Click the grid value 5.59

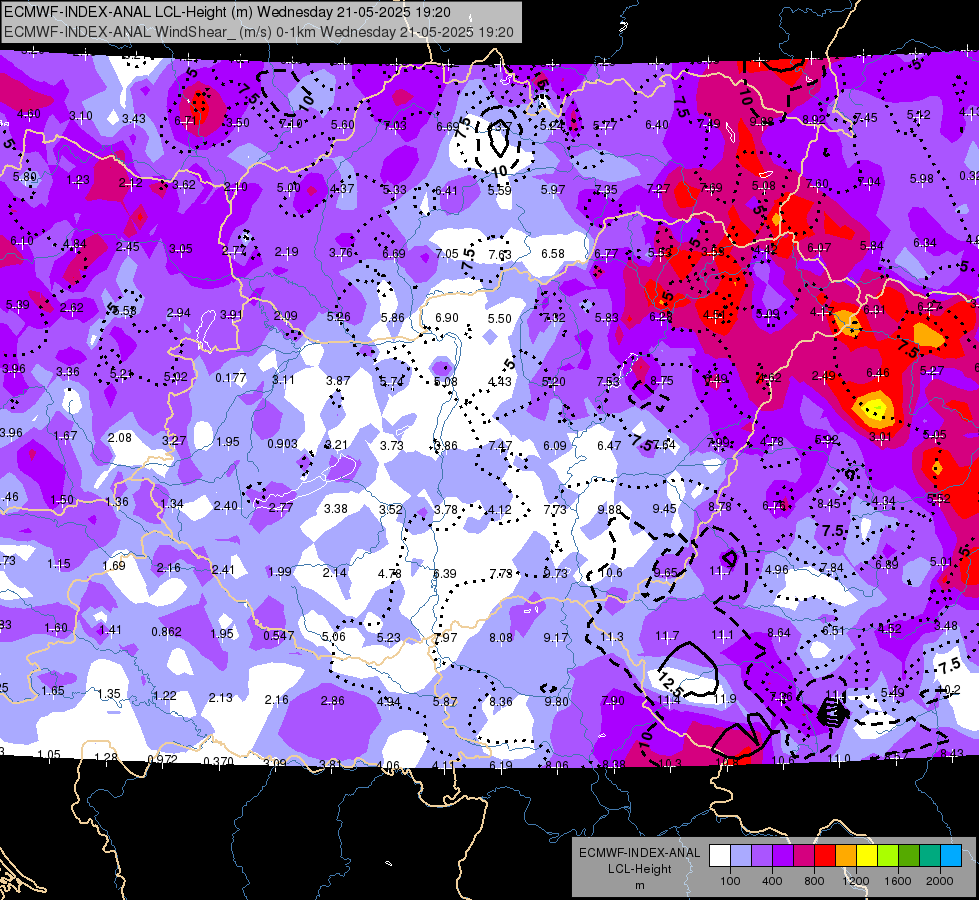pos(499,190)
